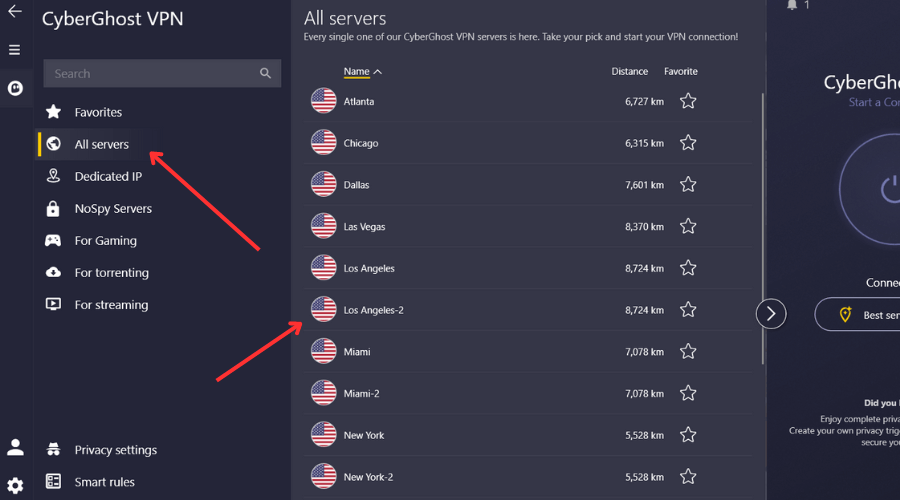This screenshot has width=900, height=500.
Task: Click the server list scrollbar
Action: click(x=763, y=228)
